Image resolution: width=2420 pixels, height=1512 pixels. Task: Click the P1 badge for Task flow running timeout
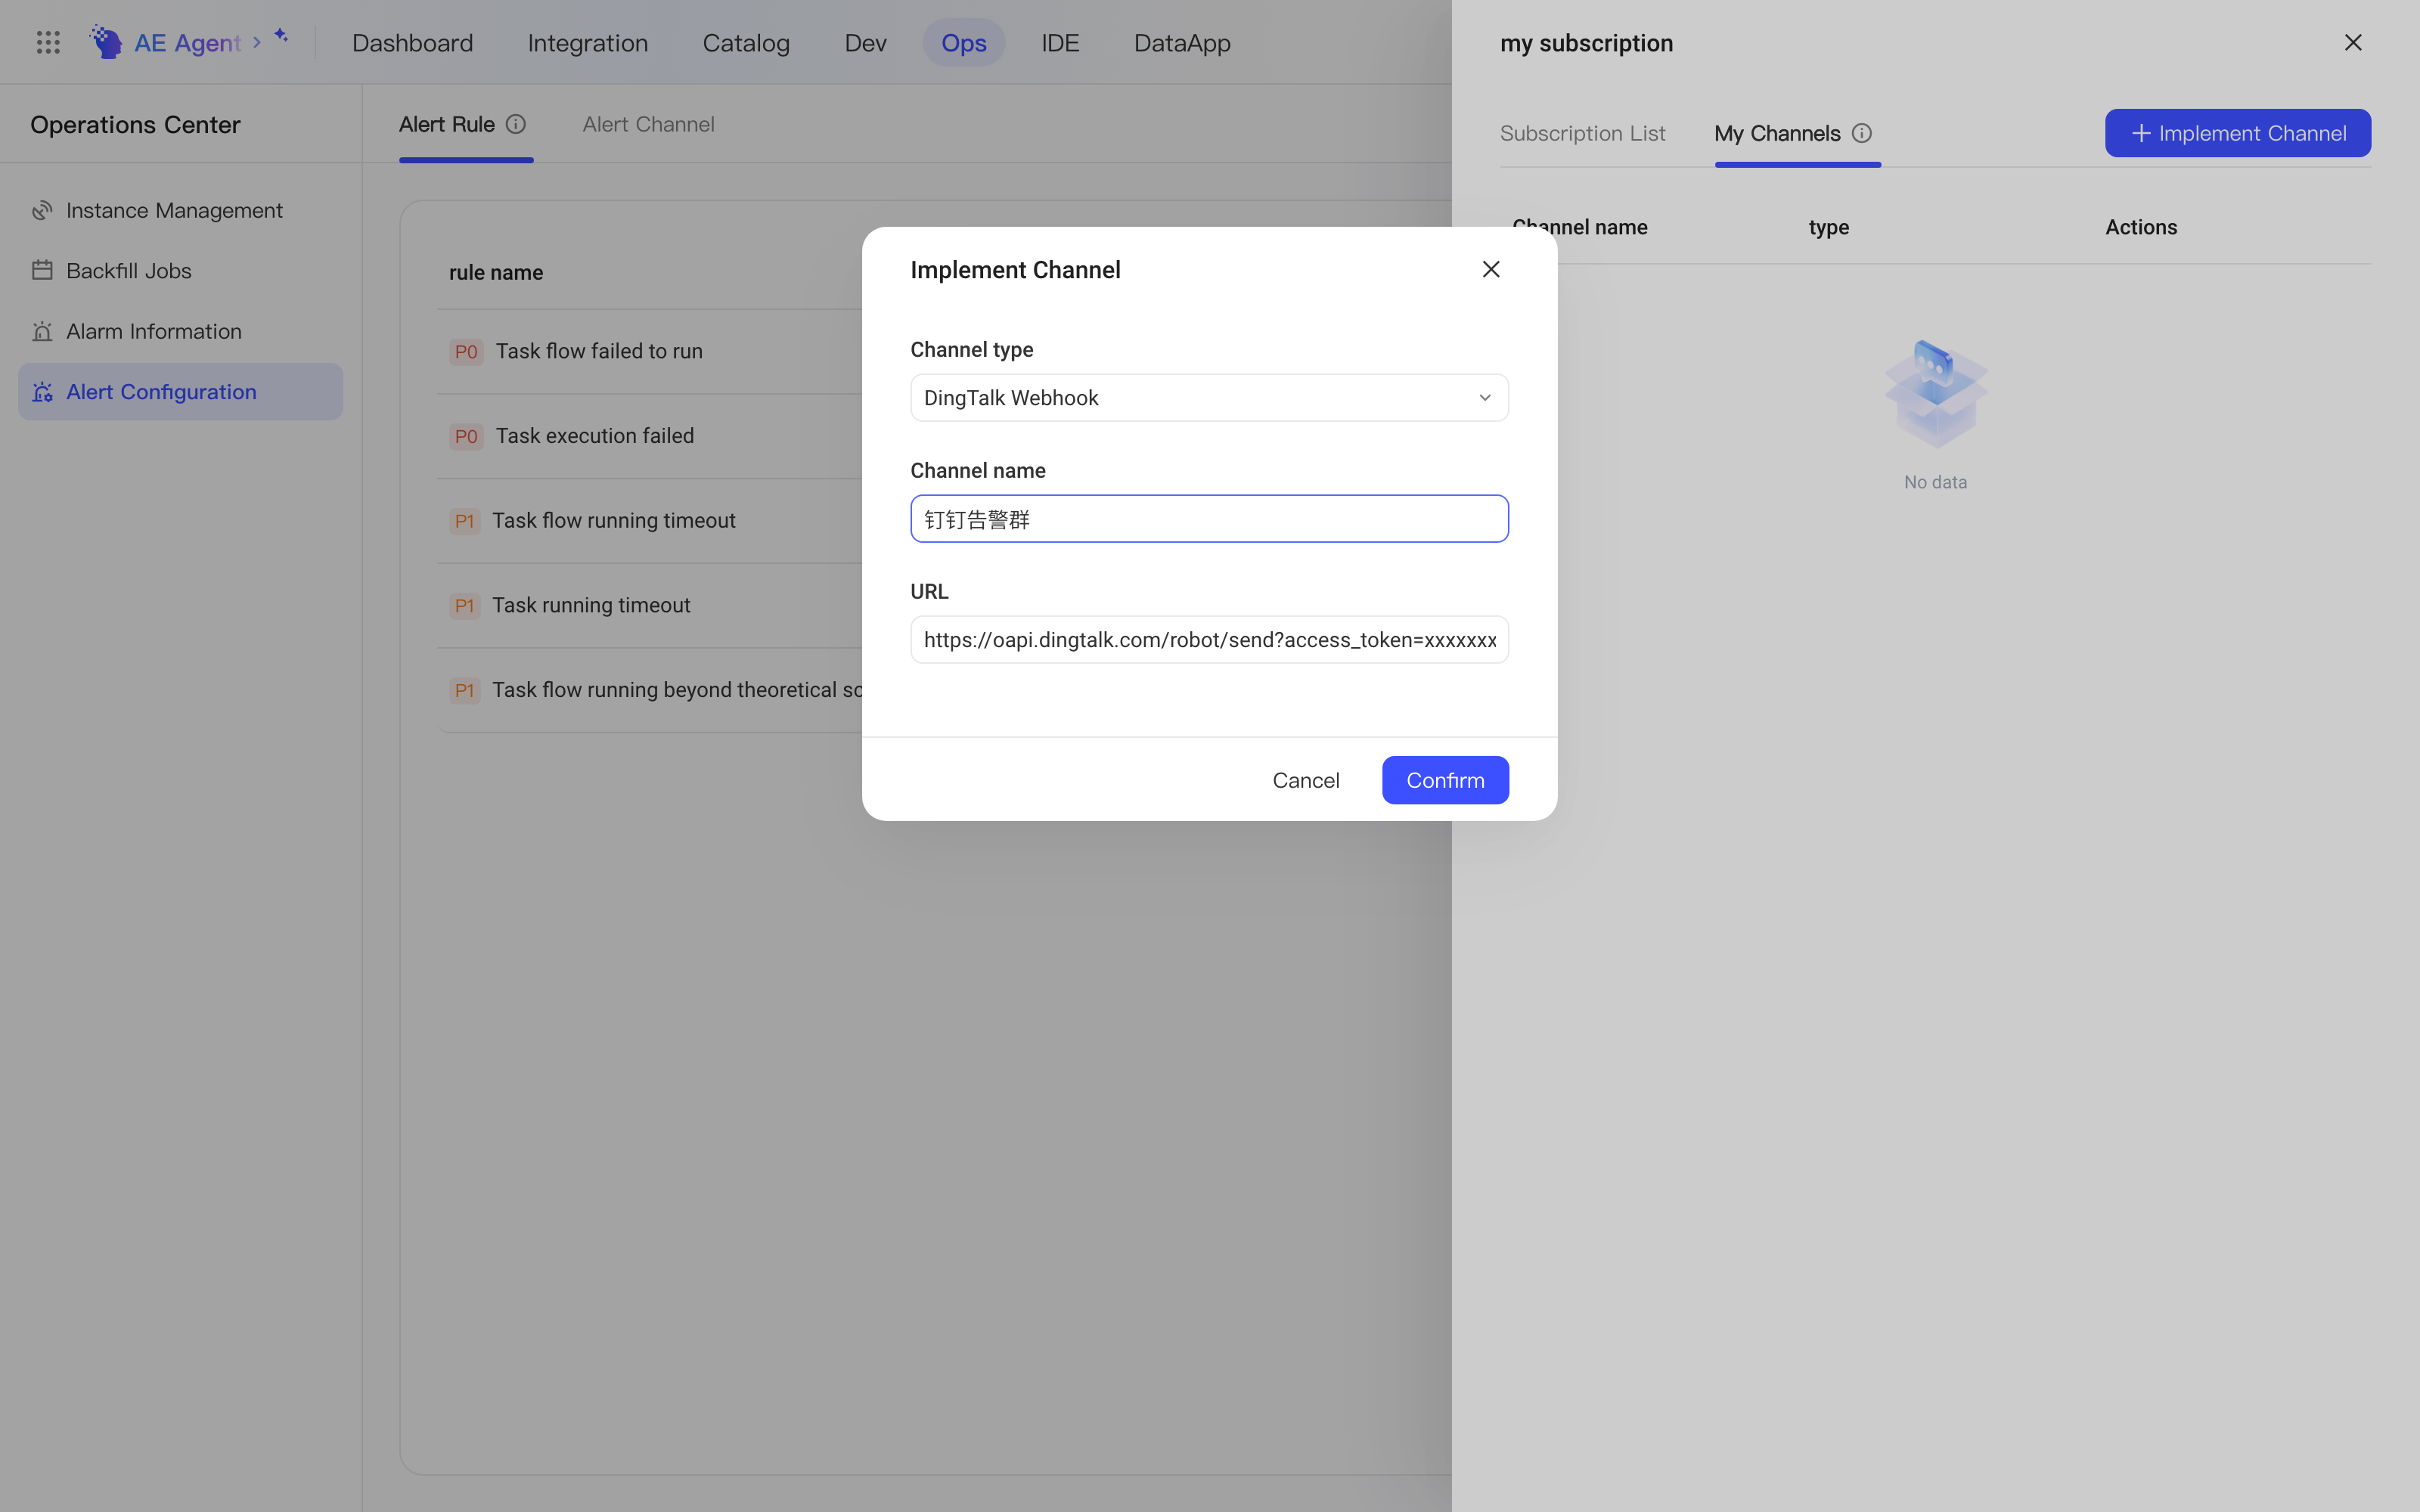pyautogui.click(x=465, y=521)
